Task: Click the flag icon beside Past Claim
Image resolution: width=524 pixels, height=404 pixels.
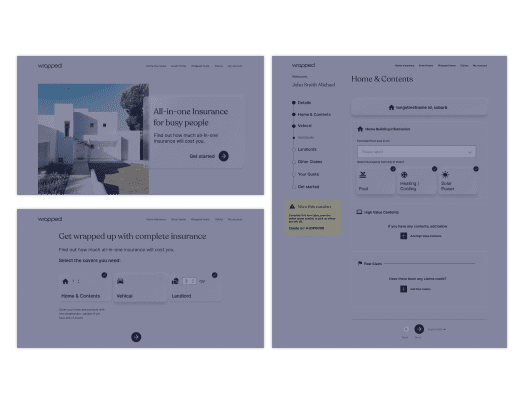Action: pos(360,263)
